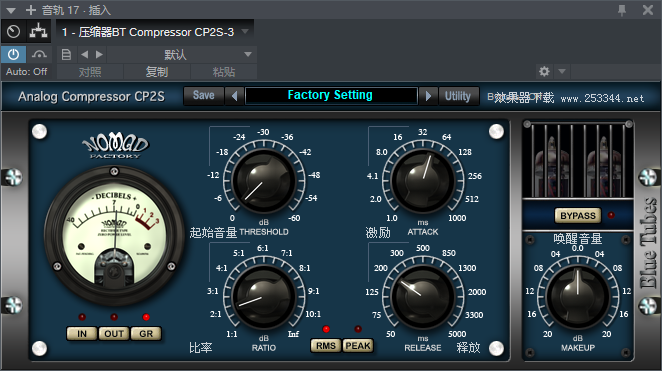Click the Inf mark on Ratio scale
Screen dimensions: 662x371
tap(293, 334)
